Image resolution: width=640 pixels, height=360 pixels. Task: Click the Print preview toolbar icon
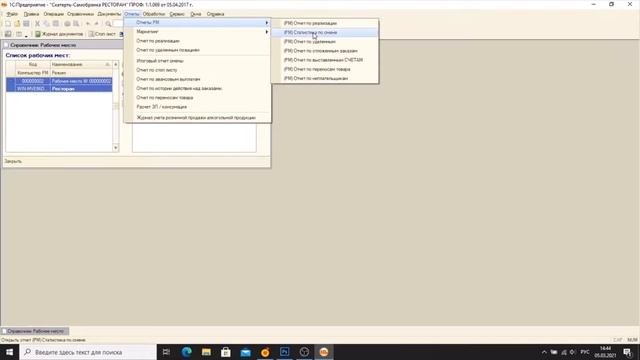(76, 24)
